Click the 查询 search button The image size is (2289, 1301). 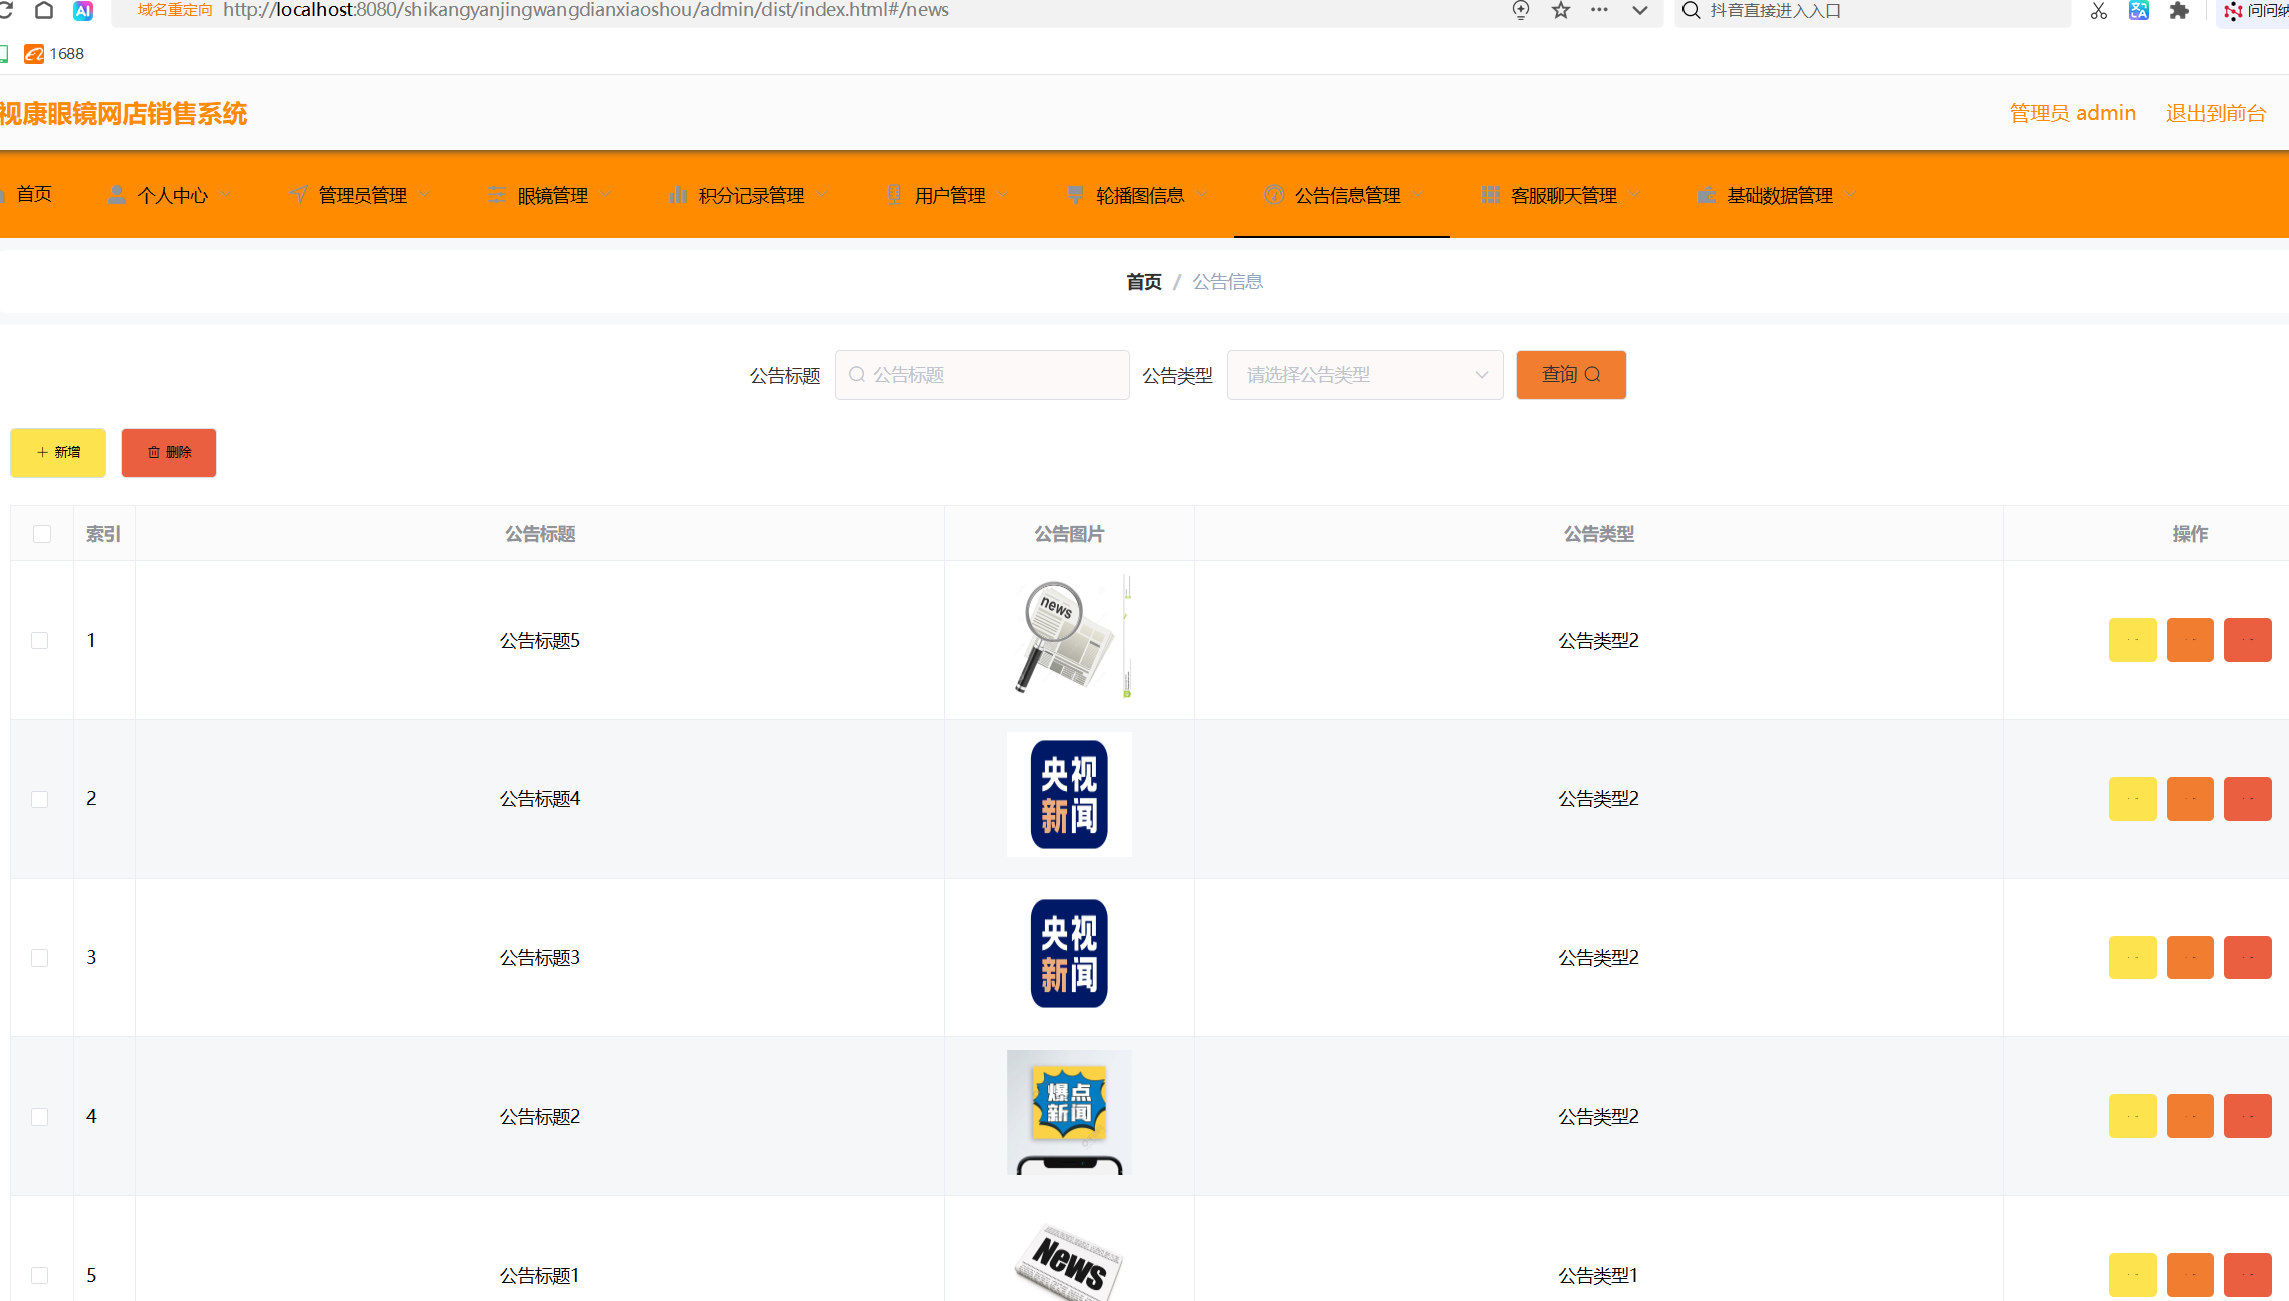(1570, 375)
